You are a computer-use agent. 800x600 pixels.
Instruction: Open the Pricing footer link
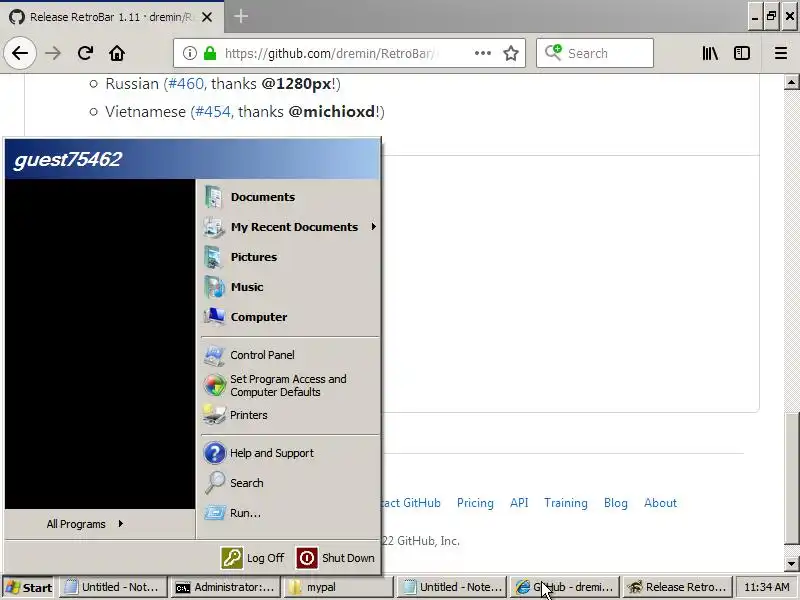click(475, 503)
